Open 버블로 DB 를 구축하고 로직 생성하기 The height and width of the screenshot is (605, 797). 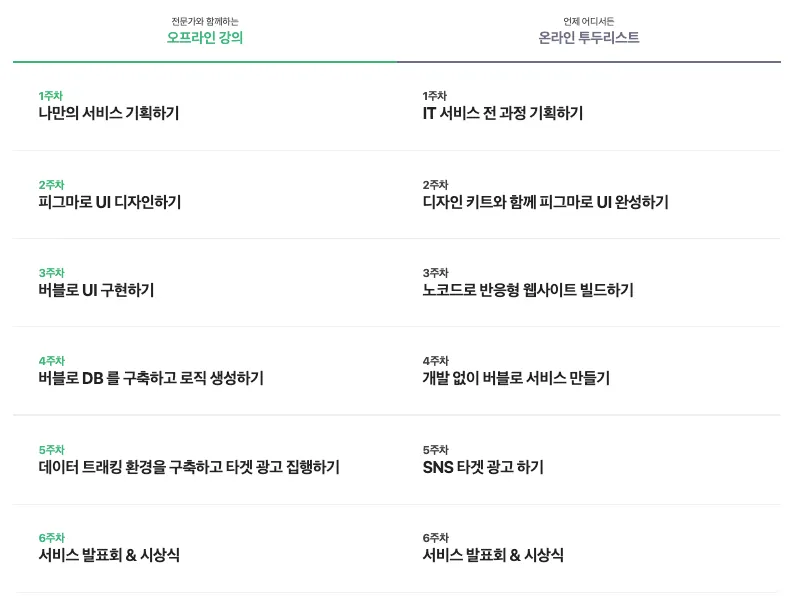[151, 378]
